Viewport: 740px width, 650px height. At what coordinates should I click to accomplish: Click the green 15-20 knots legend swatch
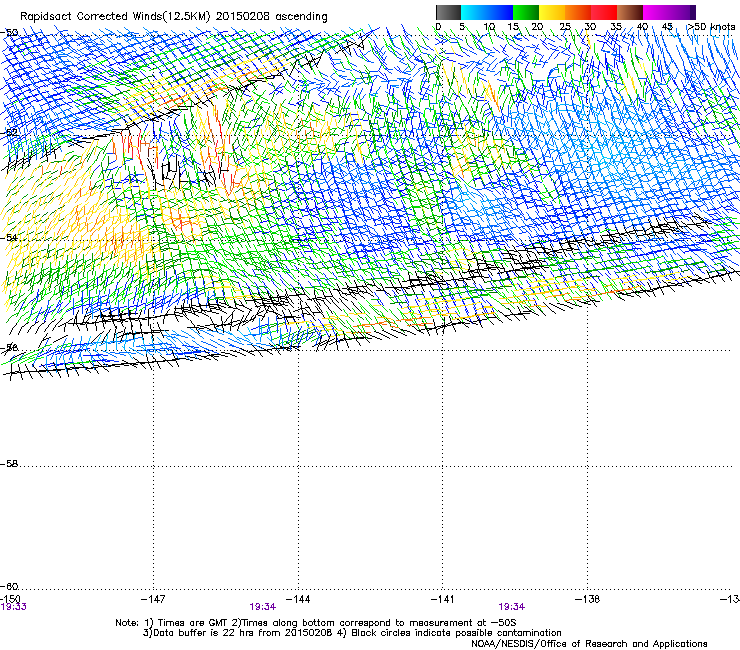(x=526, y=12)
